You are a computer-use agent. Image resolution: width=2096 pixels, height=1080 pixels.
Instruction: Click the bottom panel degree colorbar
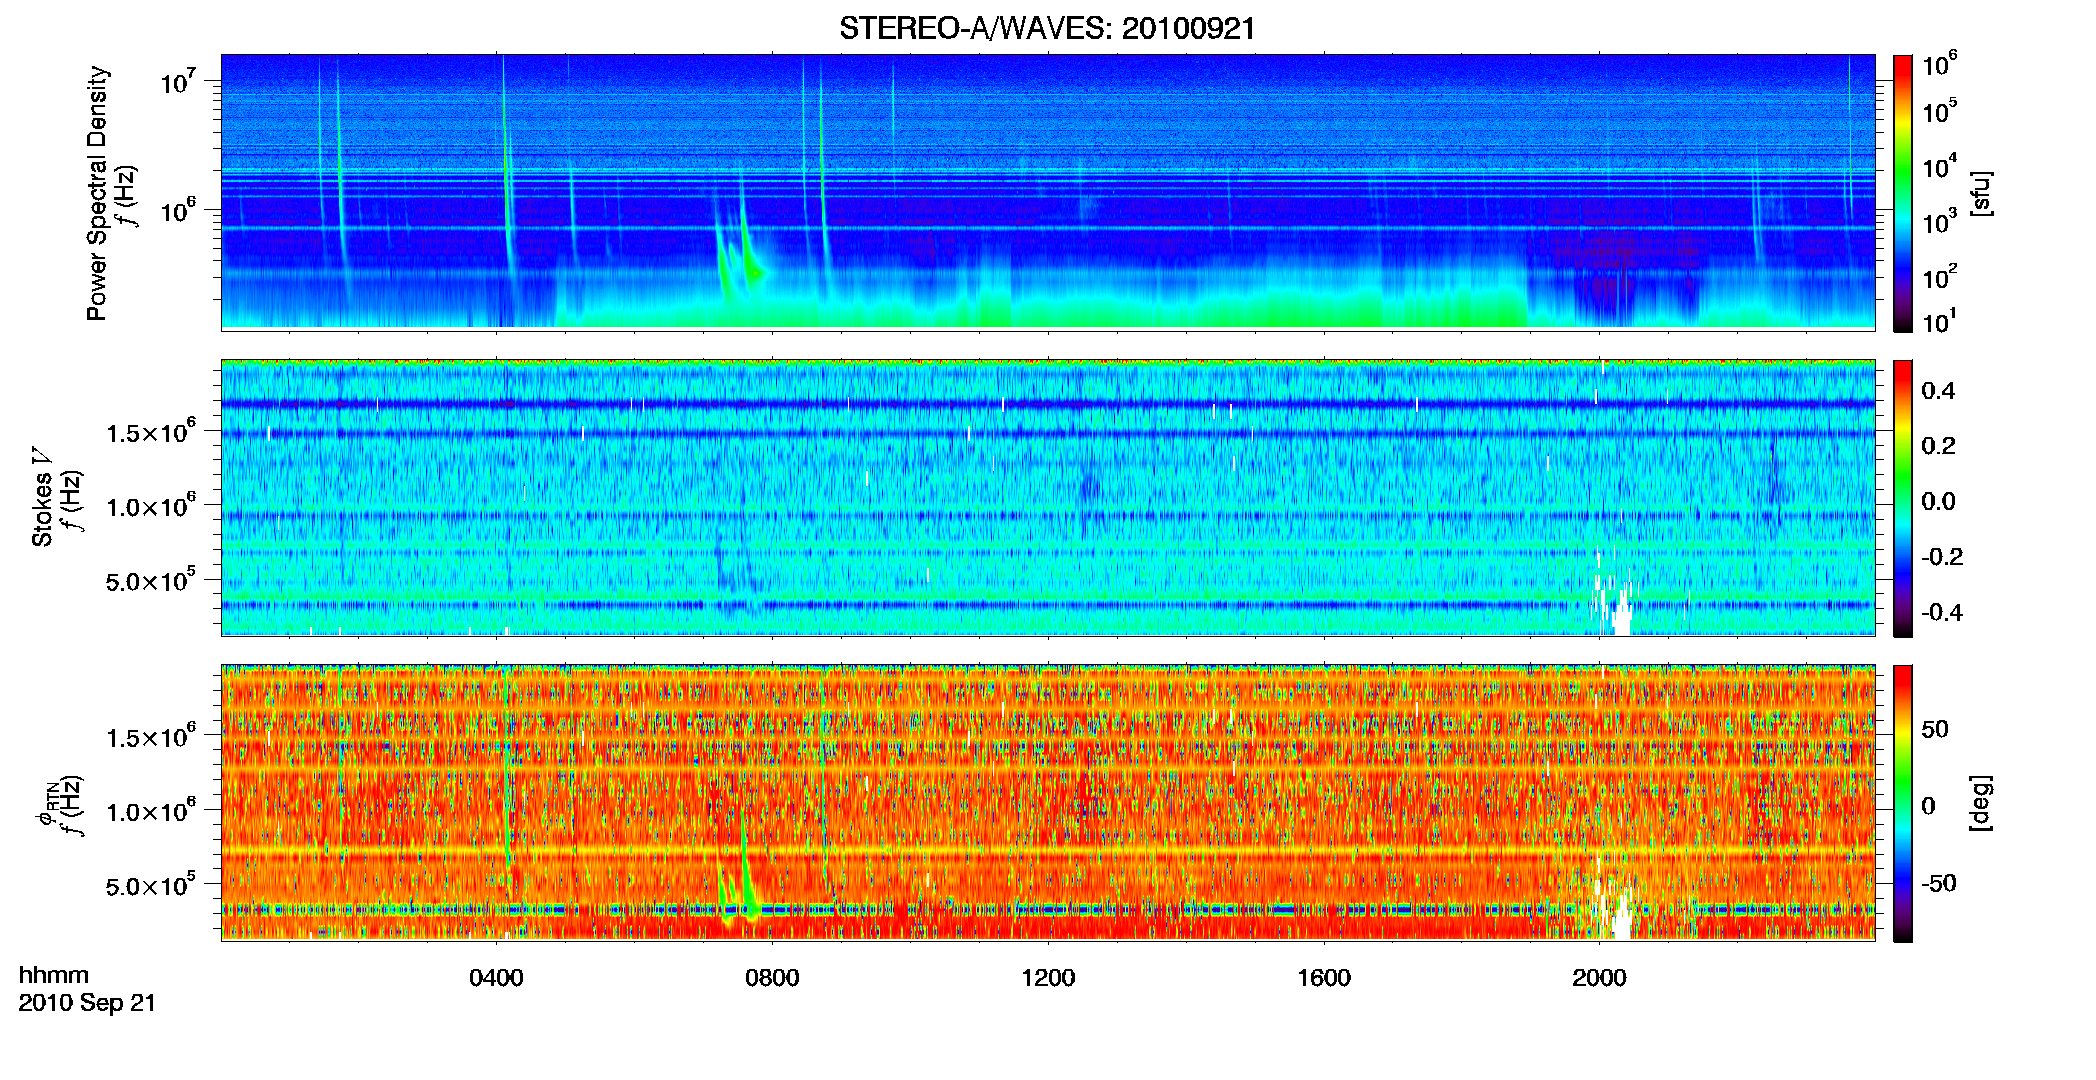(x=1903, y=803)
